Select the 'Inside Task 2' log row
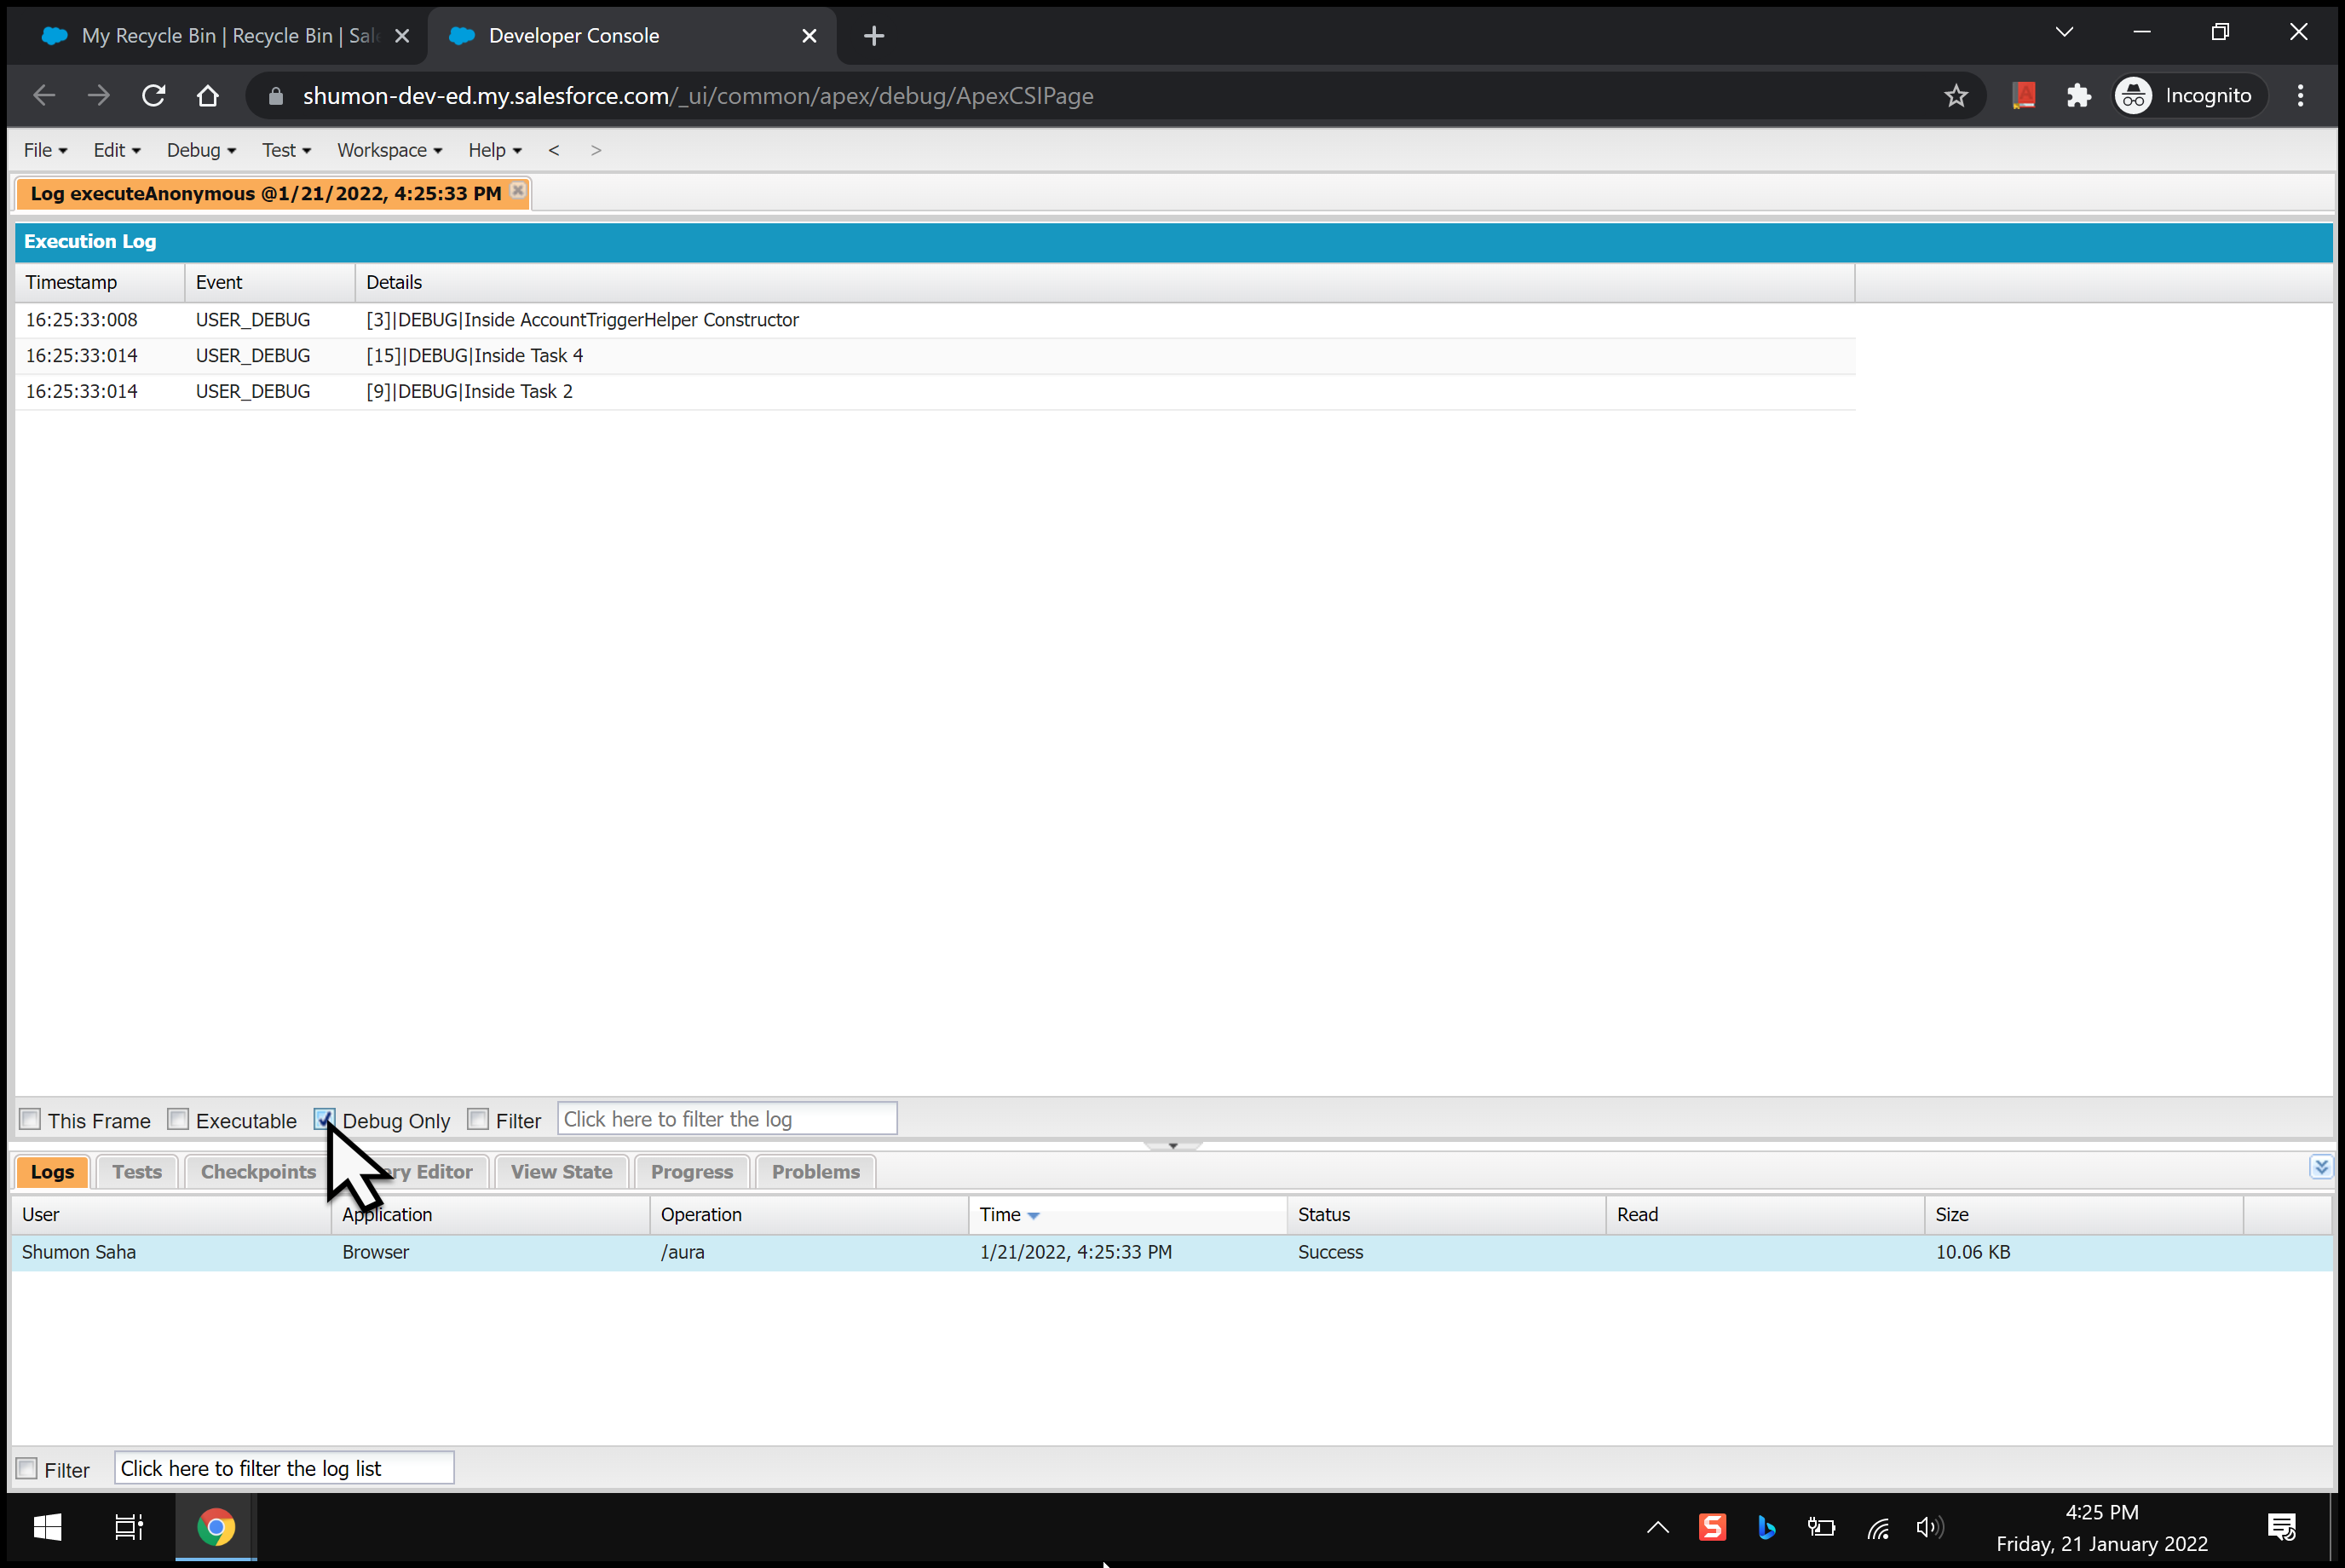2345x1568 pixels. coord(935,392)
